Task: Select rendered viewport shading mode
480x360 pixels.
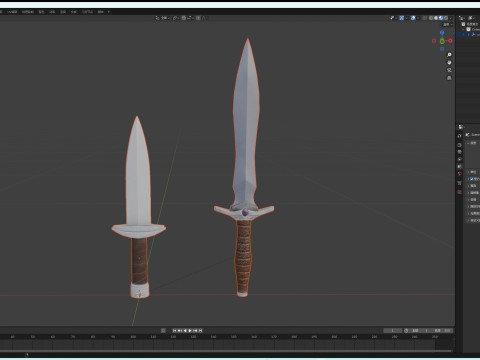Action: (446, 18)
